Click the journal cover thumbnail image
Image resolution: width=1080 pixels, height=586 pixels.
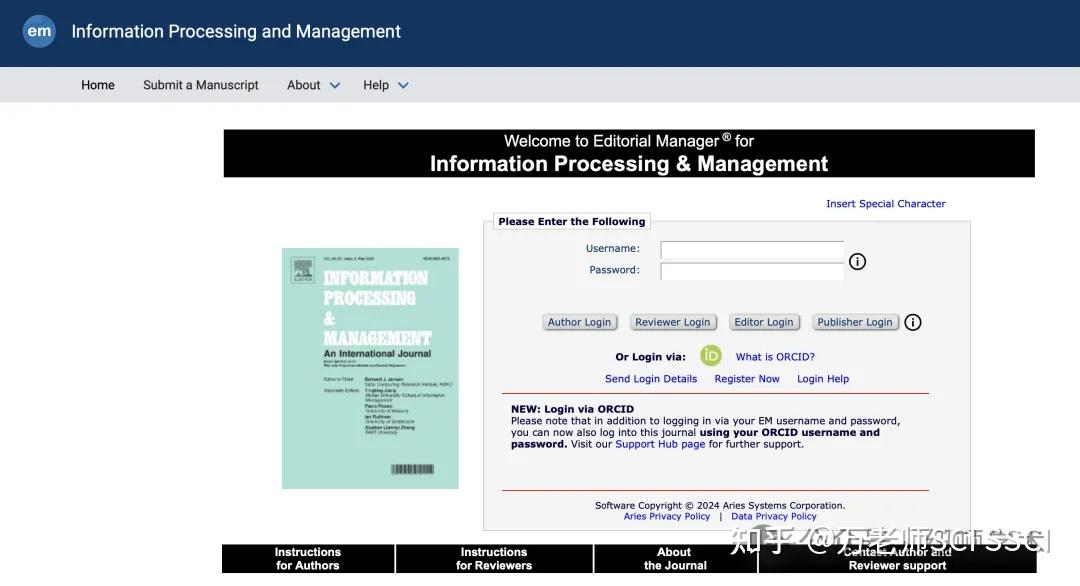tap(369, 369)
